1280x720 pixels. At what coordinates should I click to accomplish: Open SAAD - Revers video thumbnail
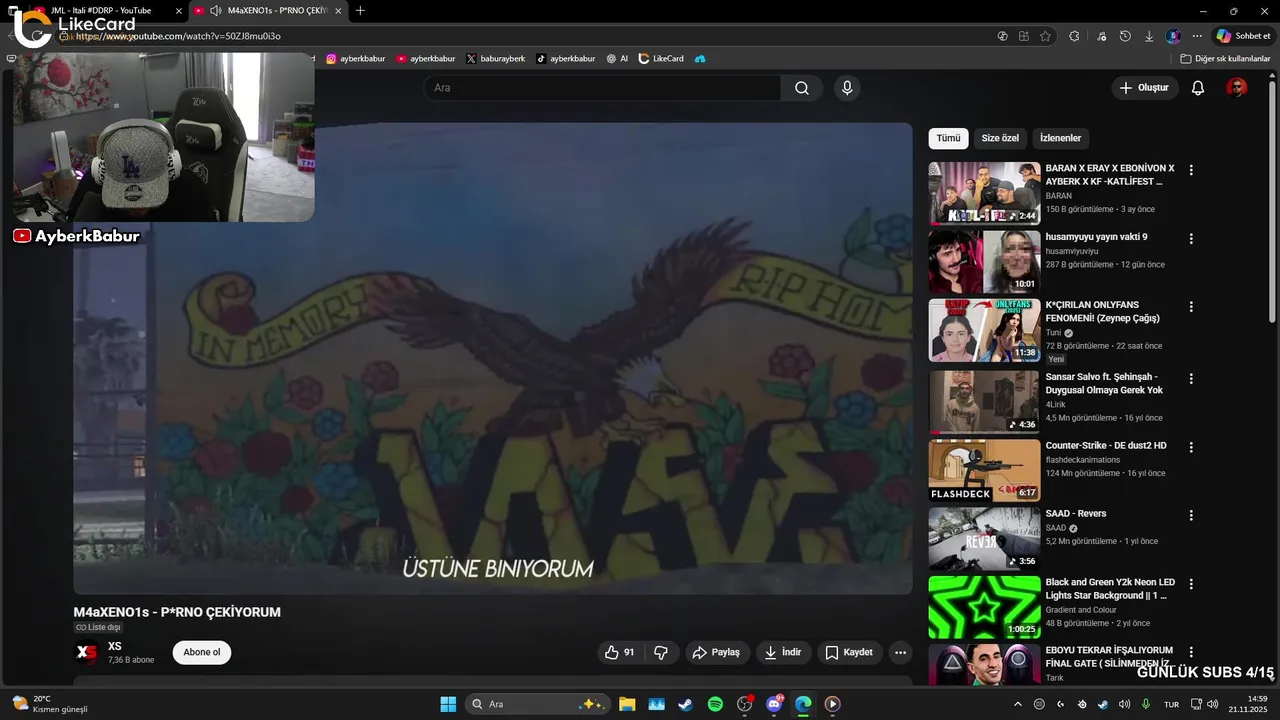984,538
